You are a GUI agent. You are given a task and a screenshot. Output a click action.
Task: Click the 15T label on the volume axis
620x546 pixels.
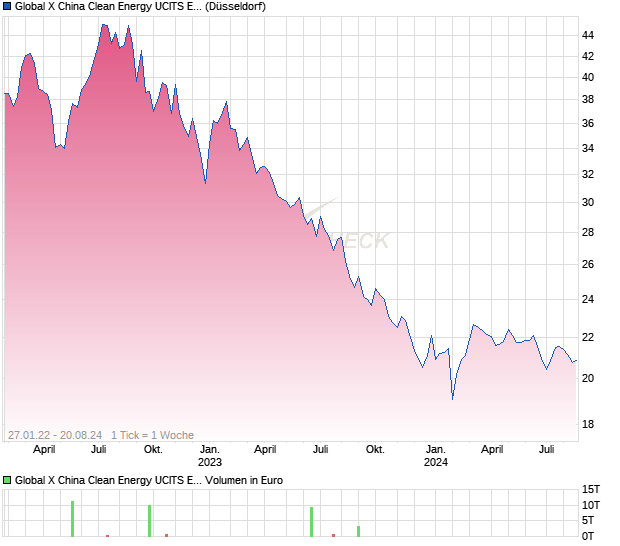pos(592,489)
